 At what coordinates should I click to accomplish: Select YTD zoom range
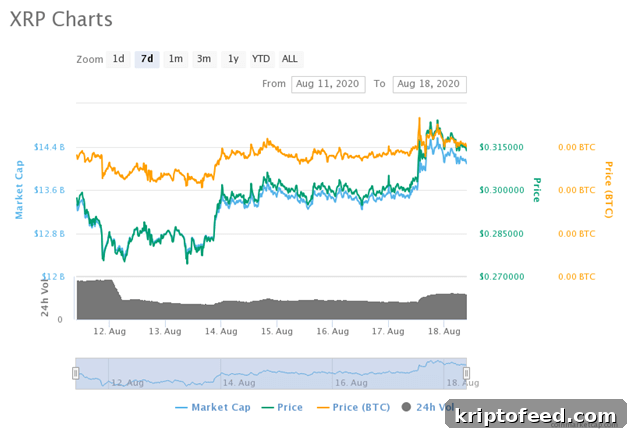tap(261, 59)
